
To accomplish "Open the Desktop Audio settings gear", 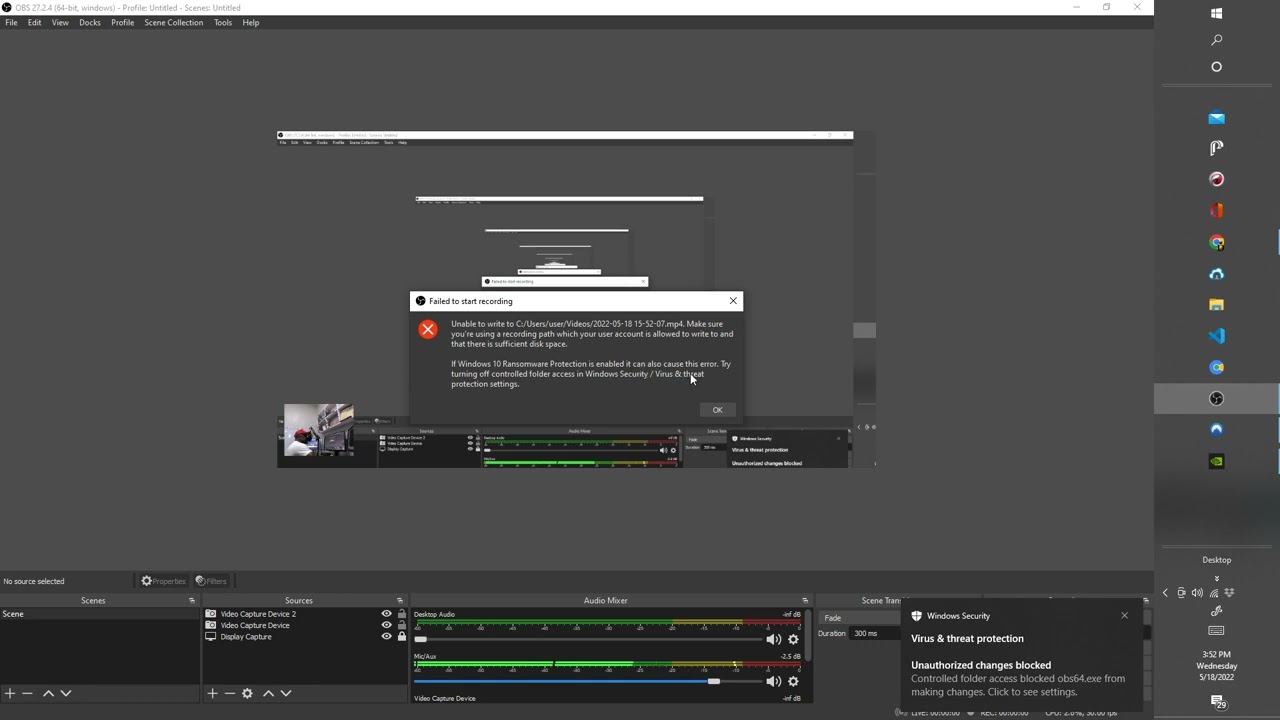I will pos(794,639).
